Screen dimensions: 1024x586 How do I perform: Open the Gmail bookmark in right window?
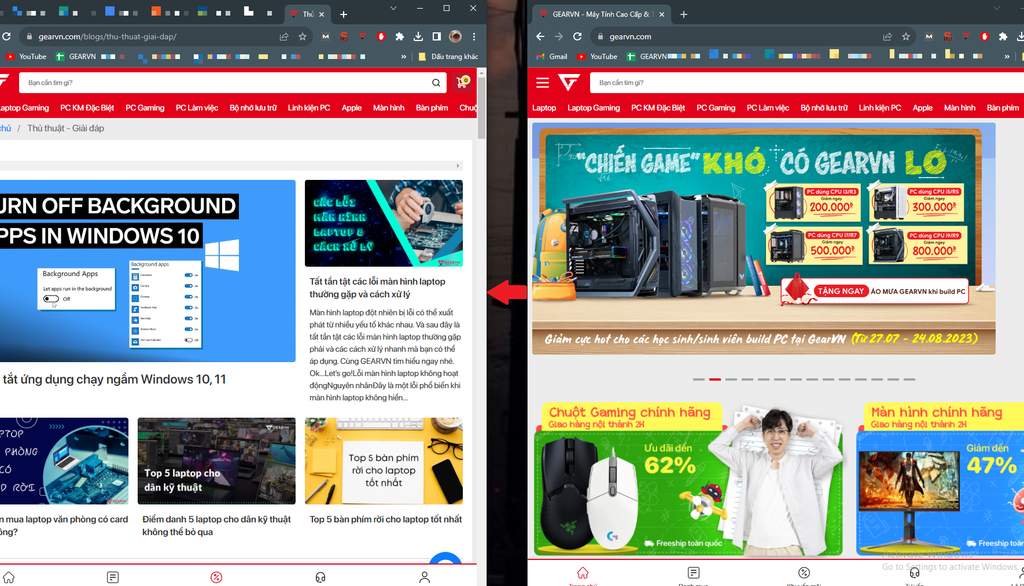(x=552, y=57)
